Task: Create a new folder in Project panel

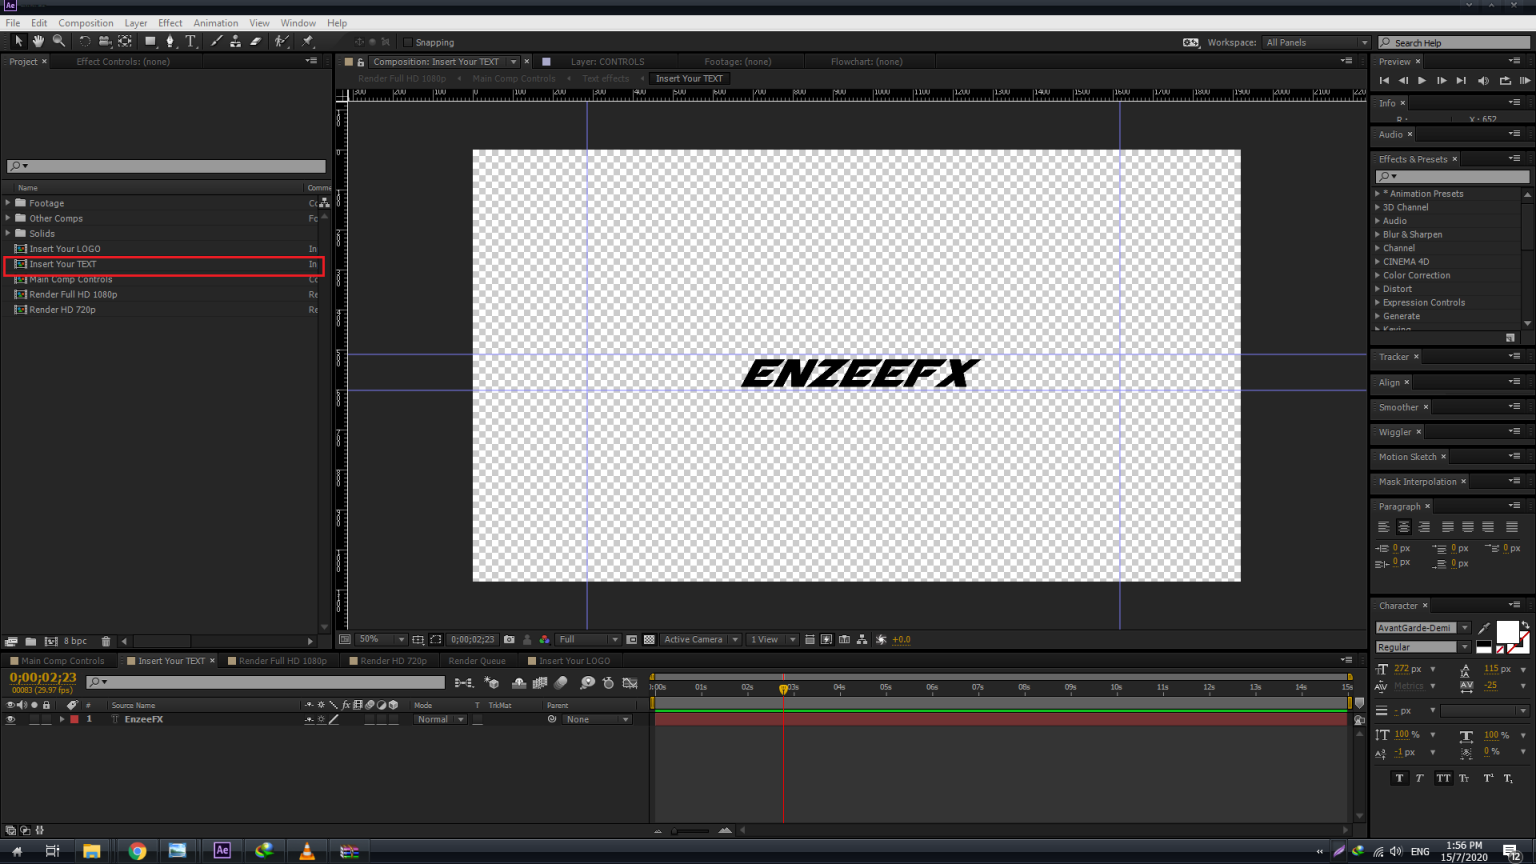Action: 30,641
